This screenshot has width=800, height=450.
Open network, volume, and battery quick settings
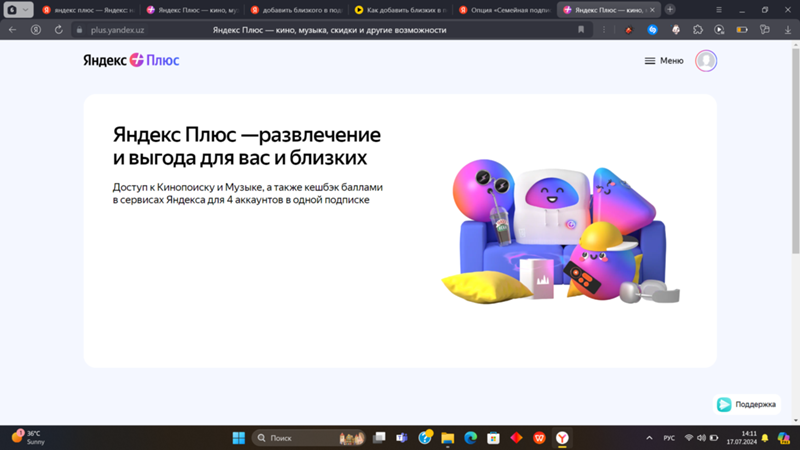(702, 438)
